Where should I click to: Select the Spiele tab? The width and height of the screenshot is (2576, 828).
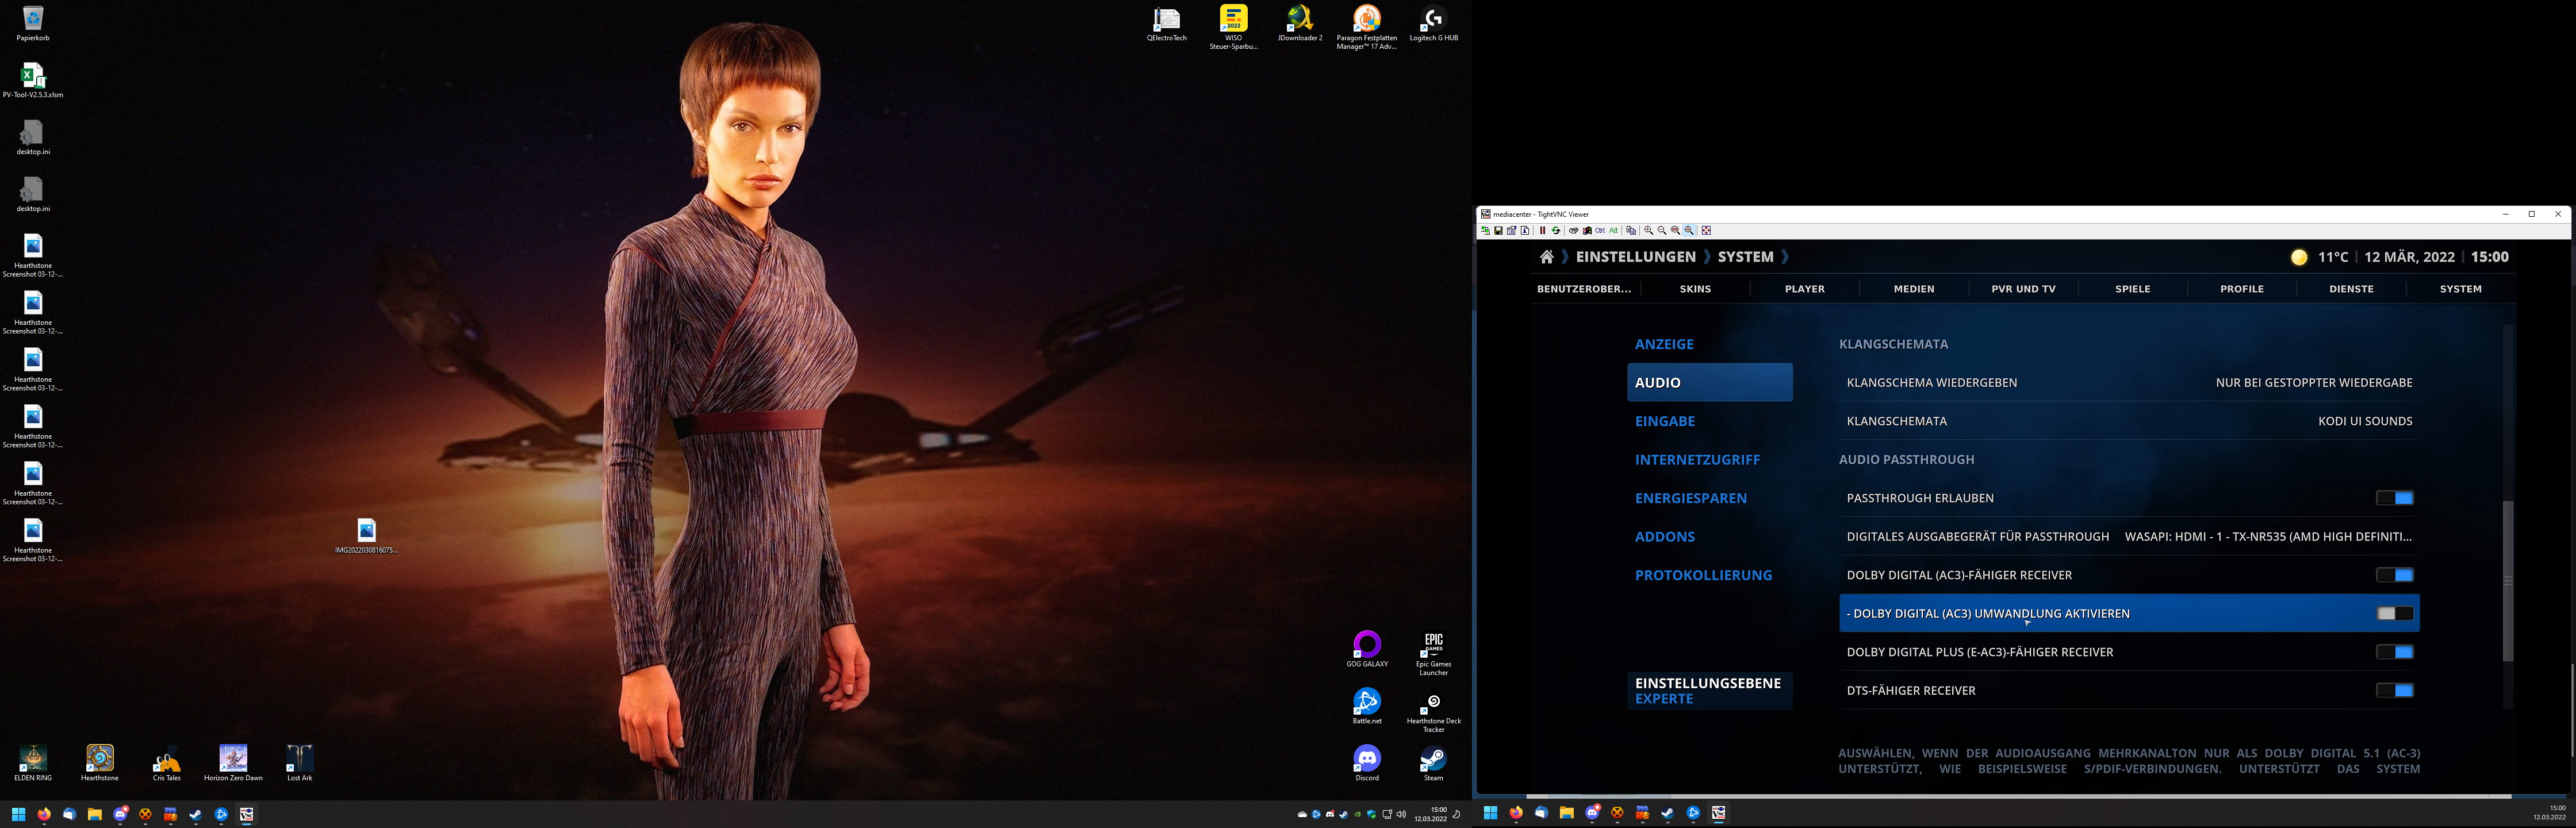tap(2133, 289)
